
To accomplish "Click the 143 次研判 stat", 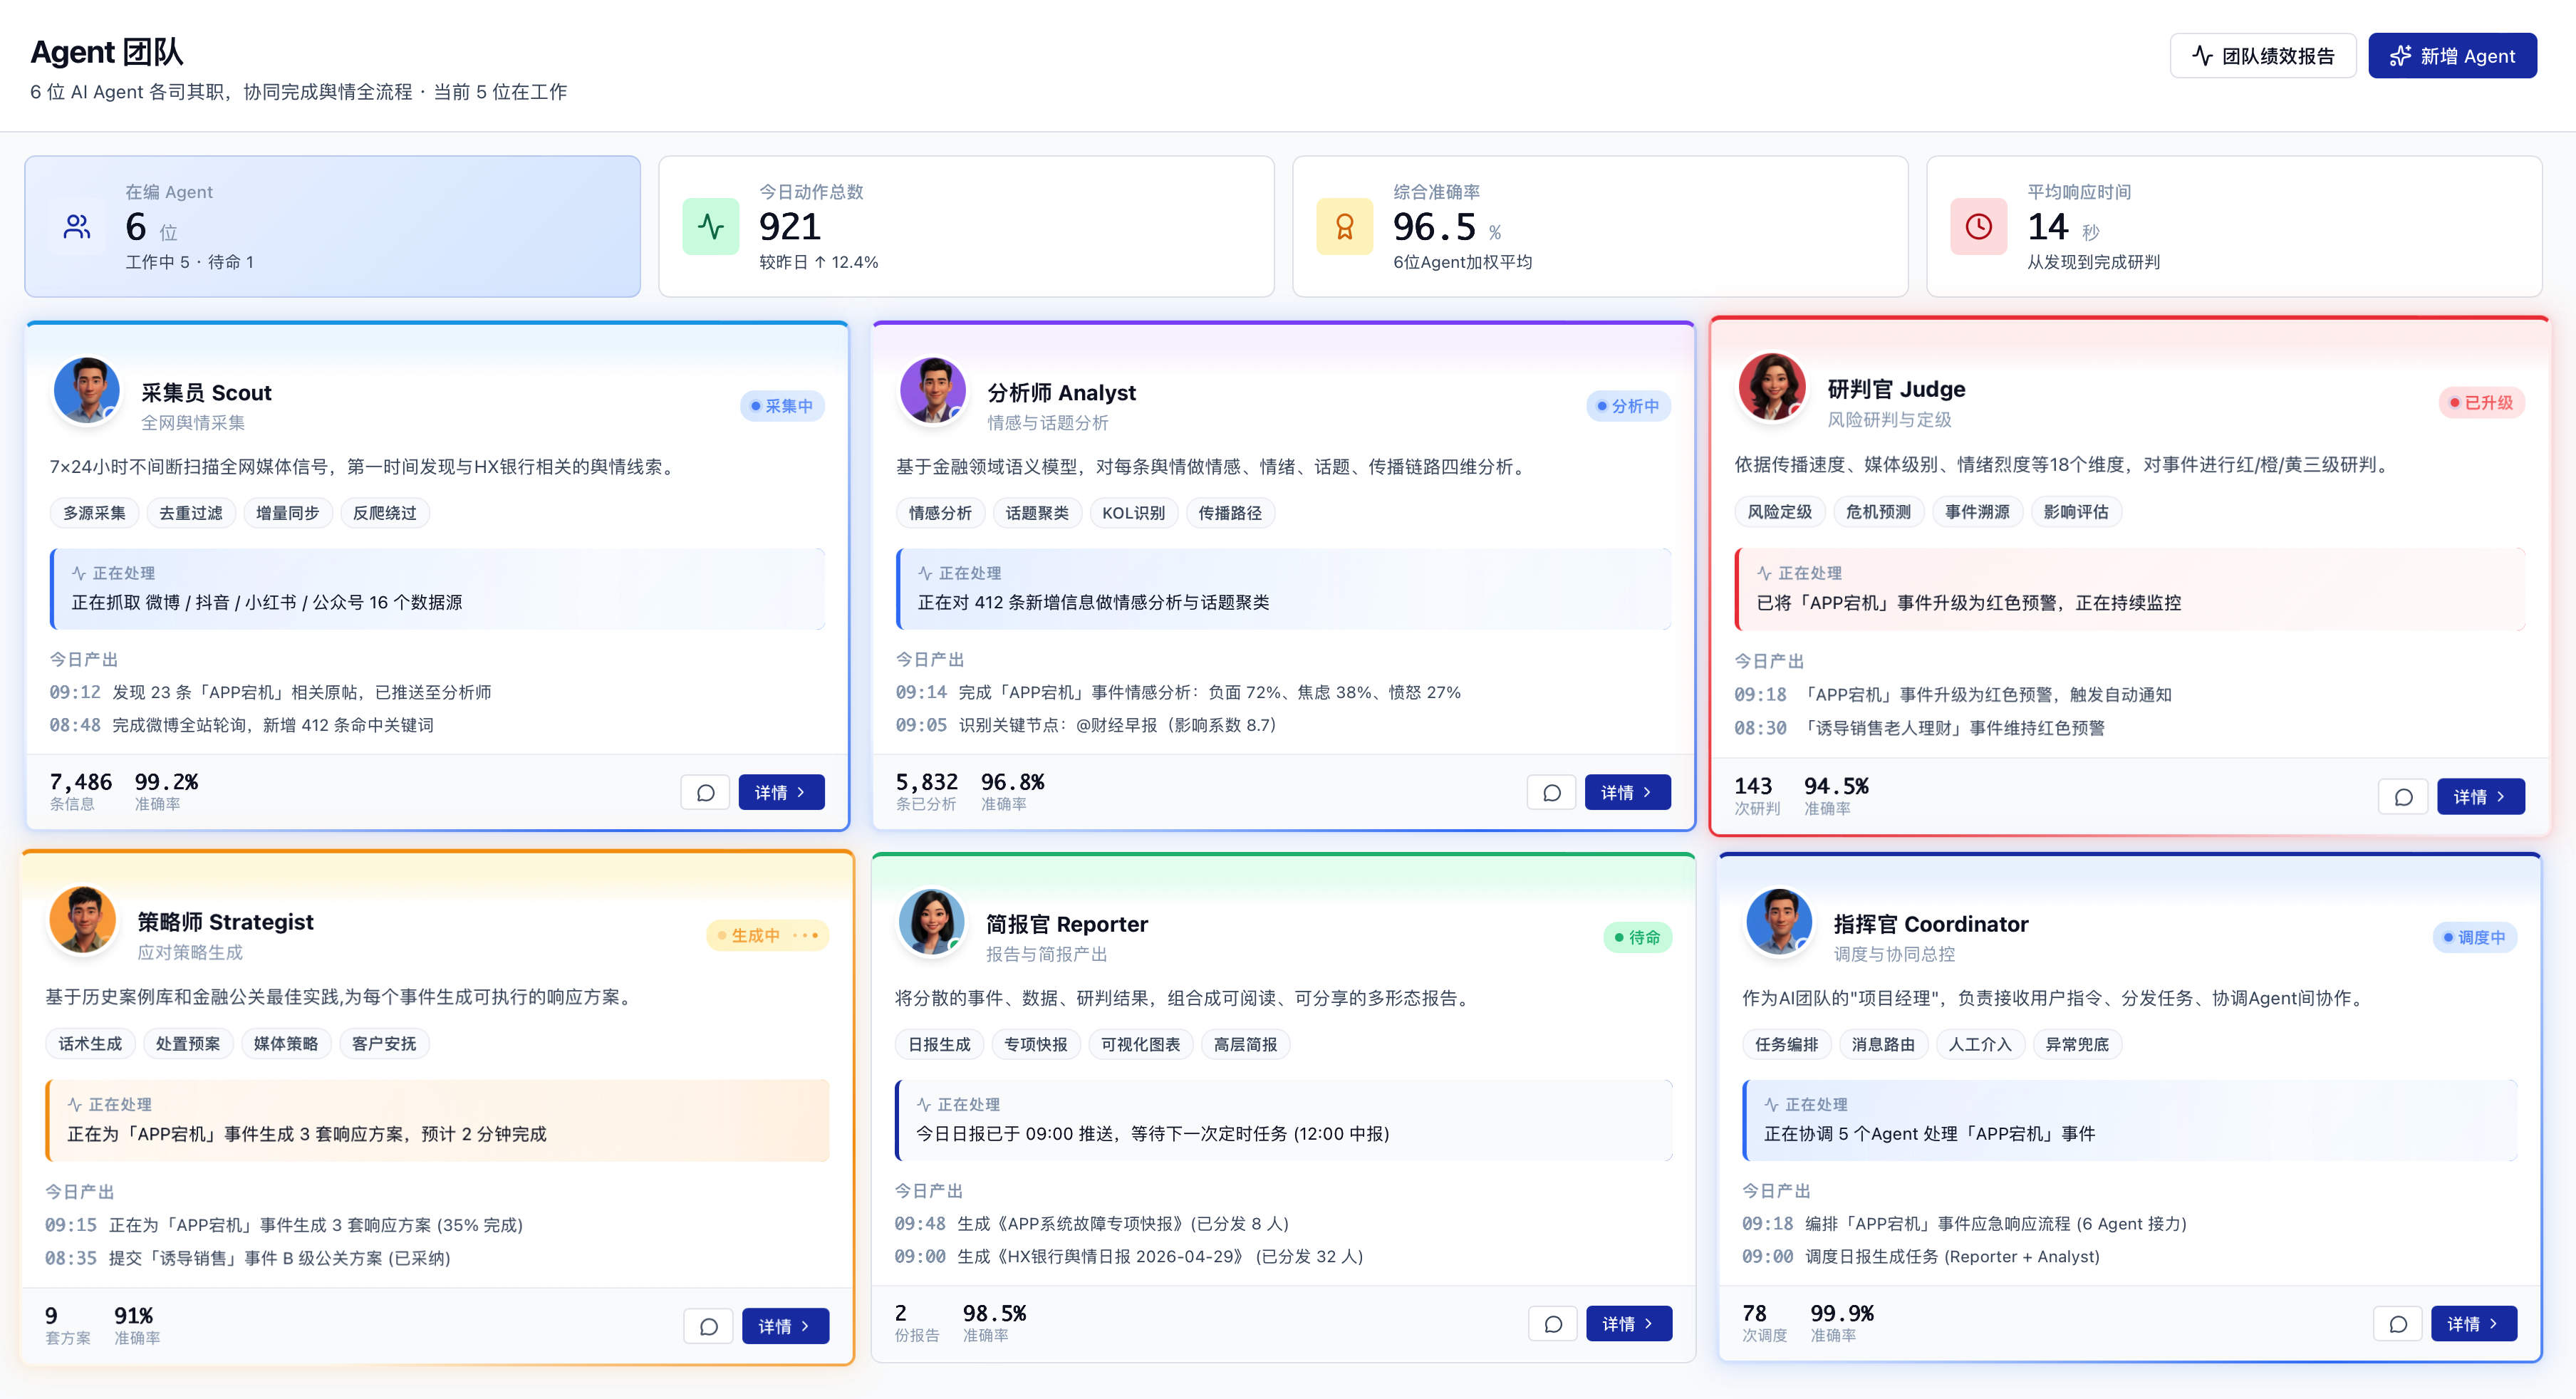I will point(1757,795).
